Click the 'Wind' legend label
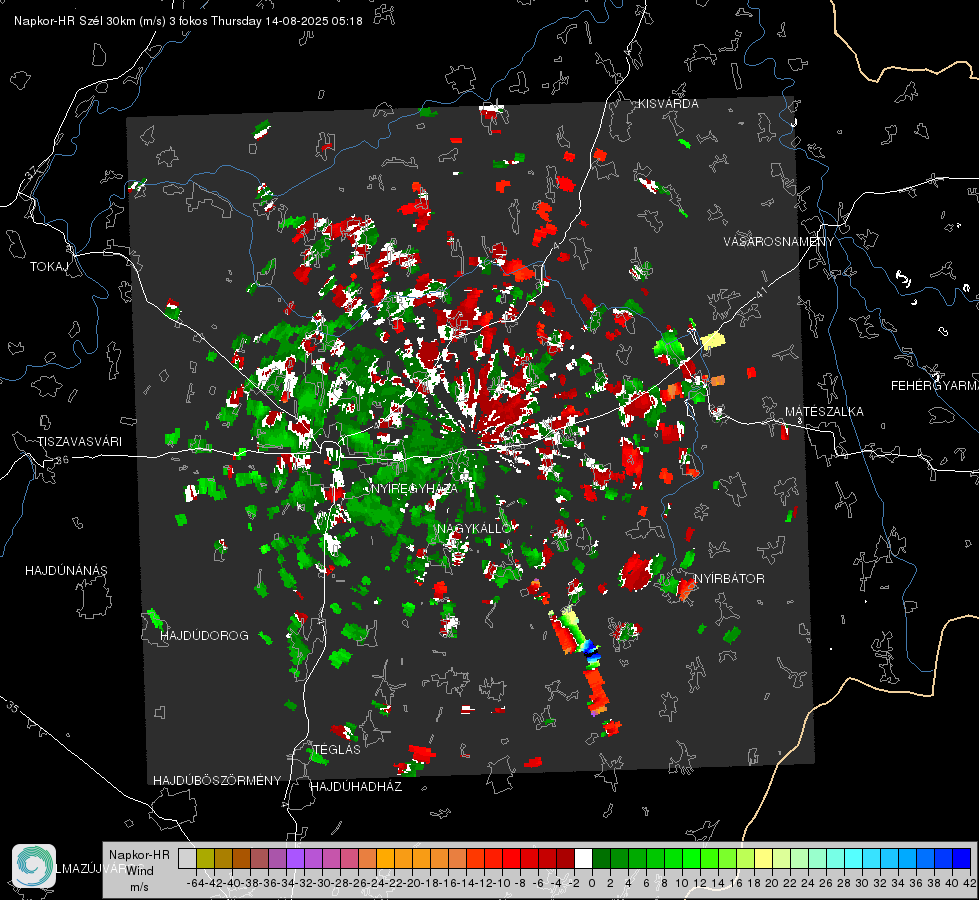 tap(140, 871)
